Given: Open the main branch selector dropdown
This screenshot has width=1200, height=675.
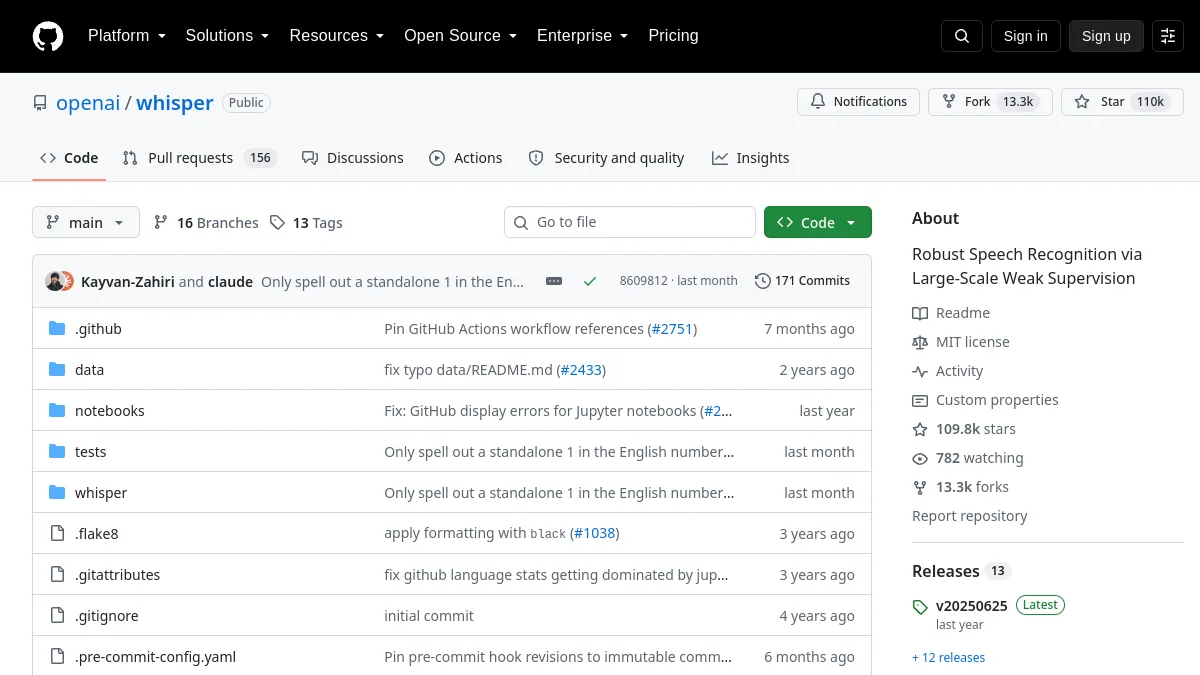Looking at the screenshot, I should [x=86, y=222].
